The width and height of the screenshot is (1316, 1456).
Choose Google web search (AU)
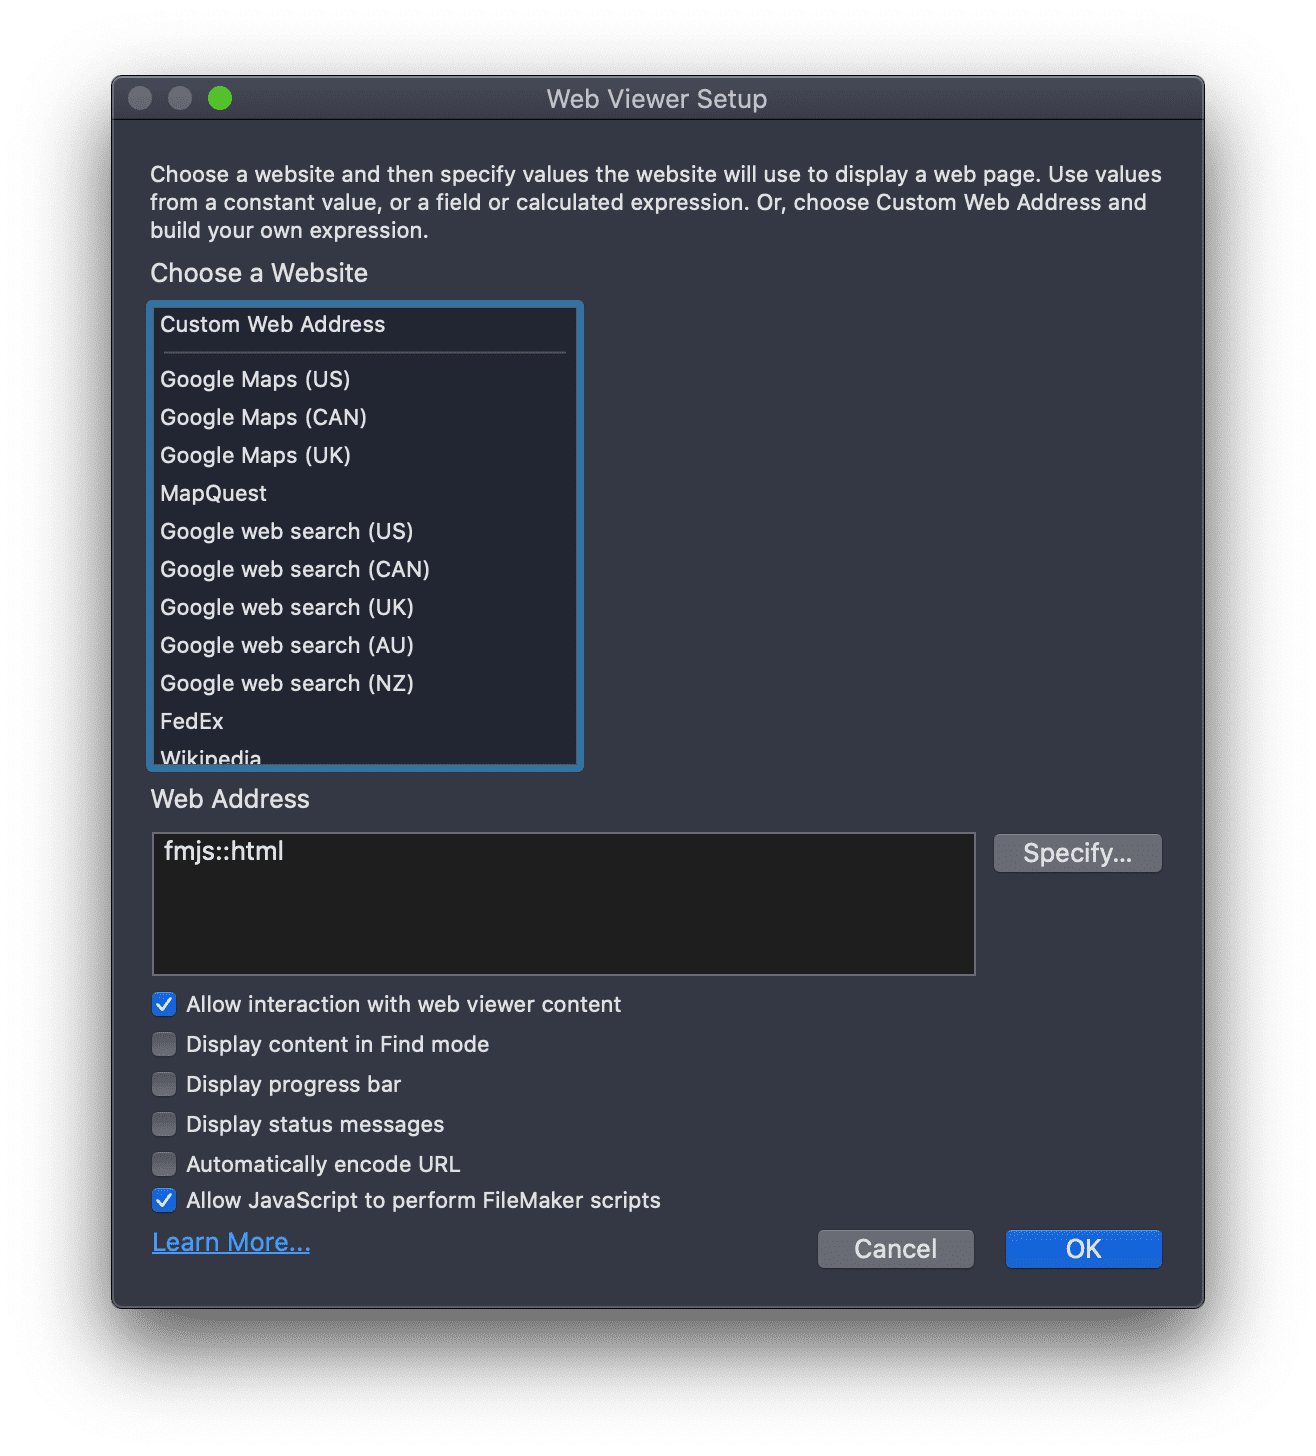pos(364,645)
